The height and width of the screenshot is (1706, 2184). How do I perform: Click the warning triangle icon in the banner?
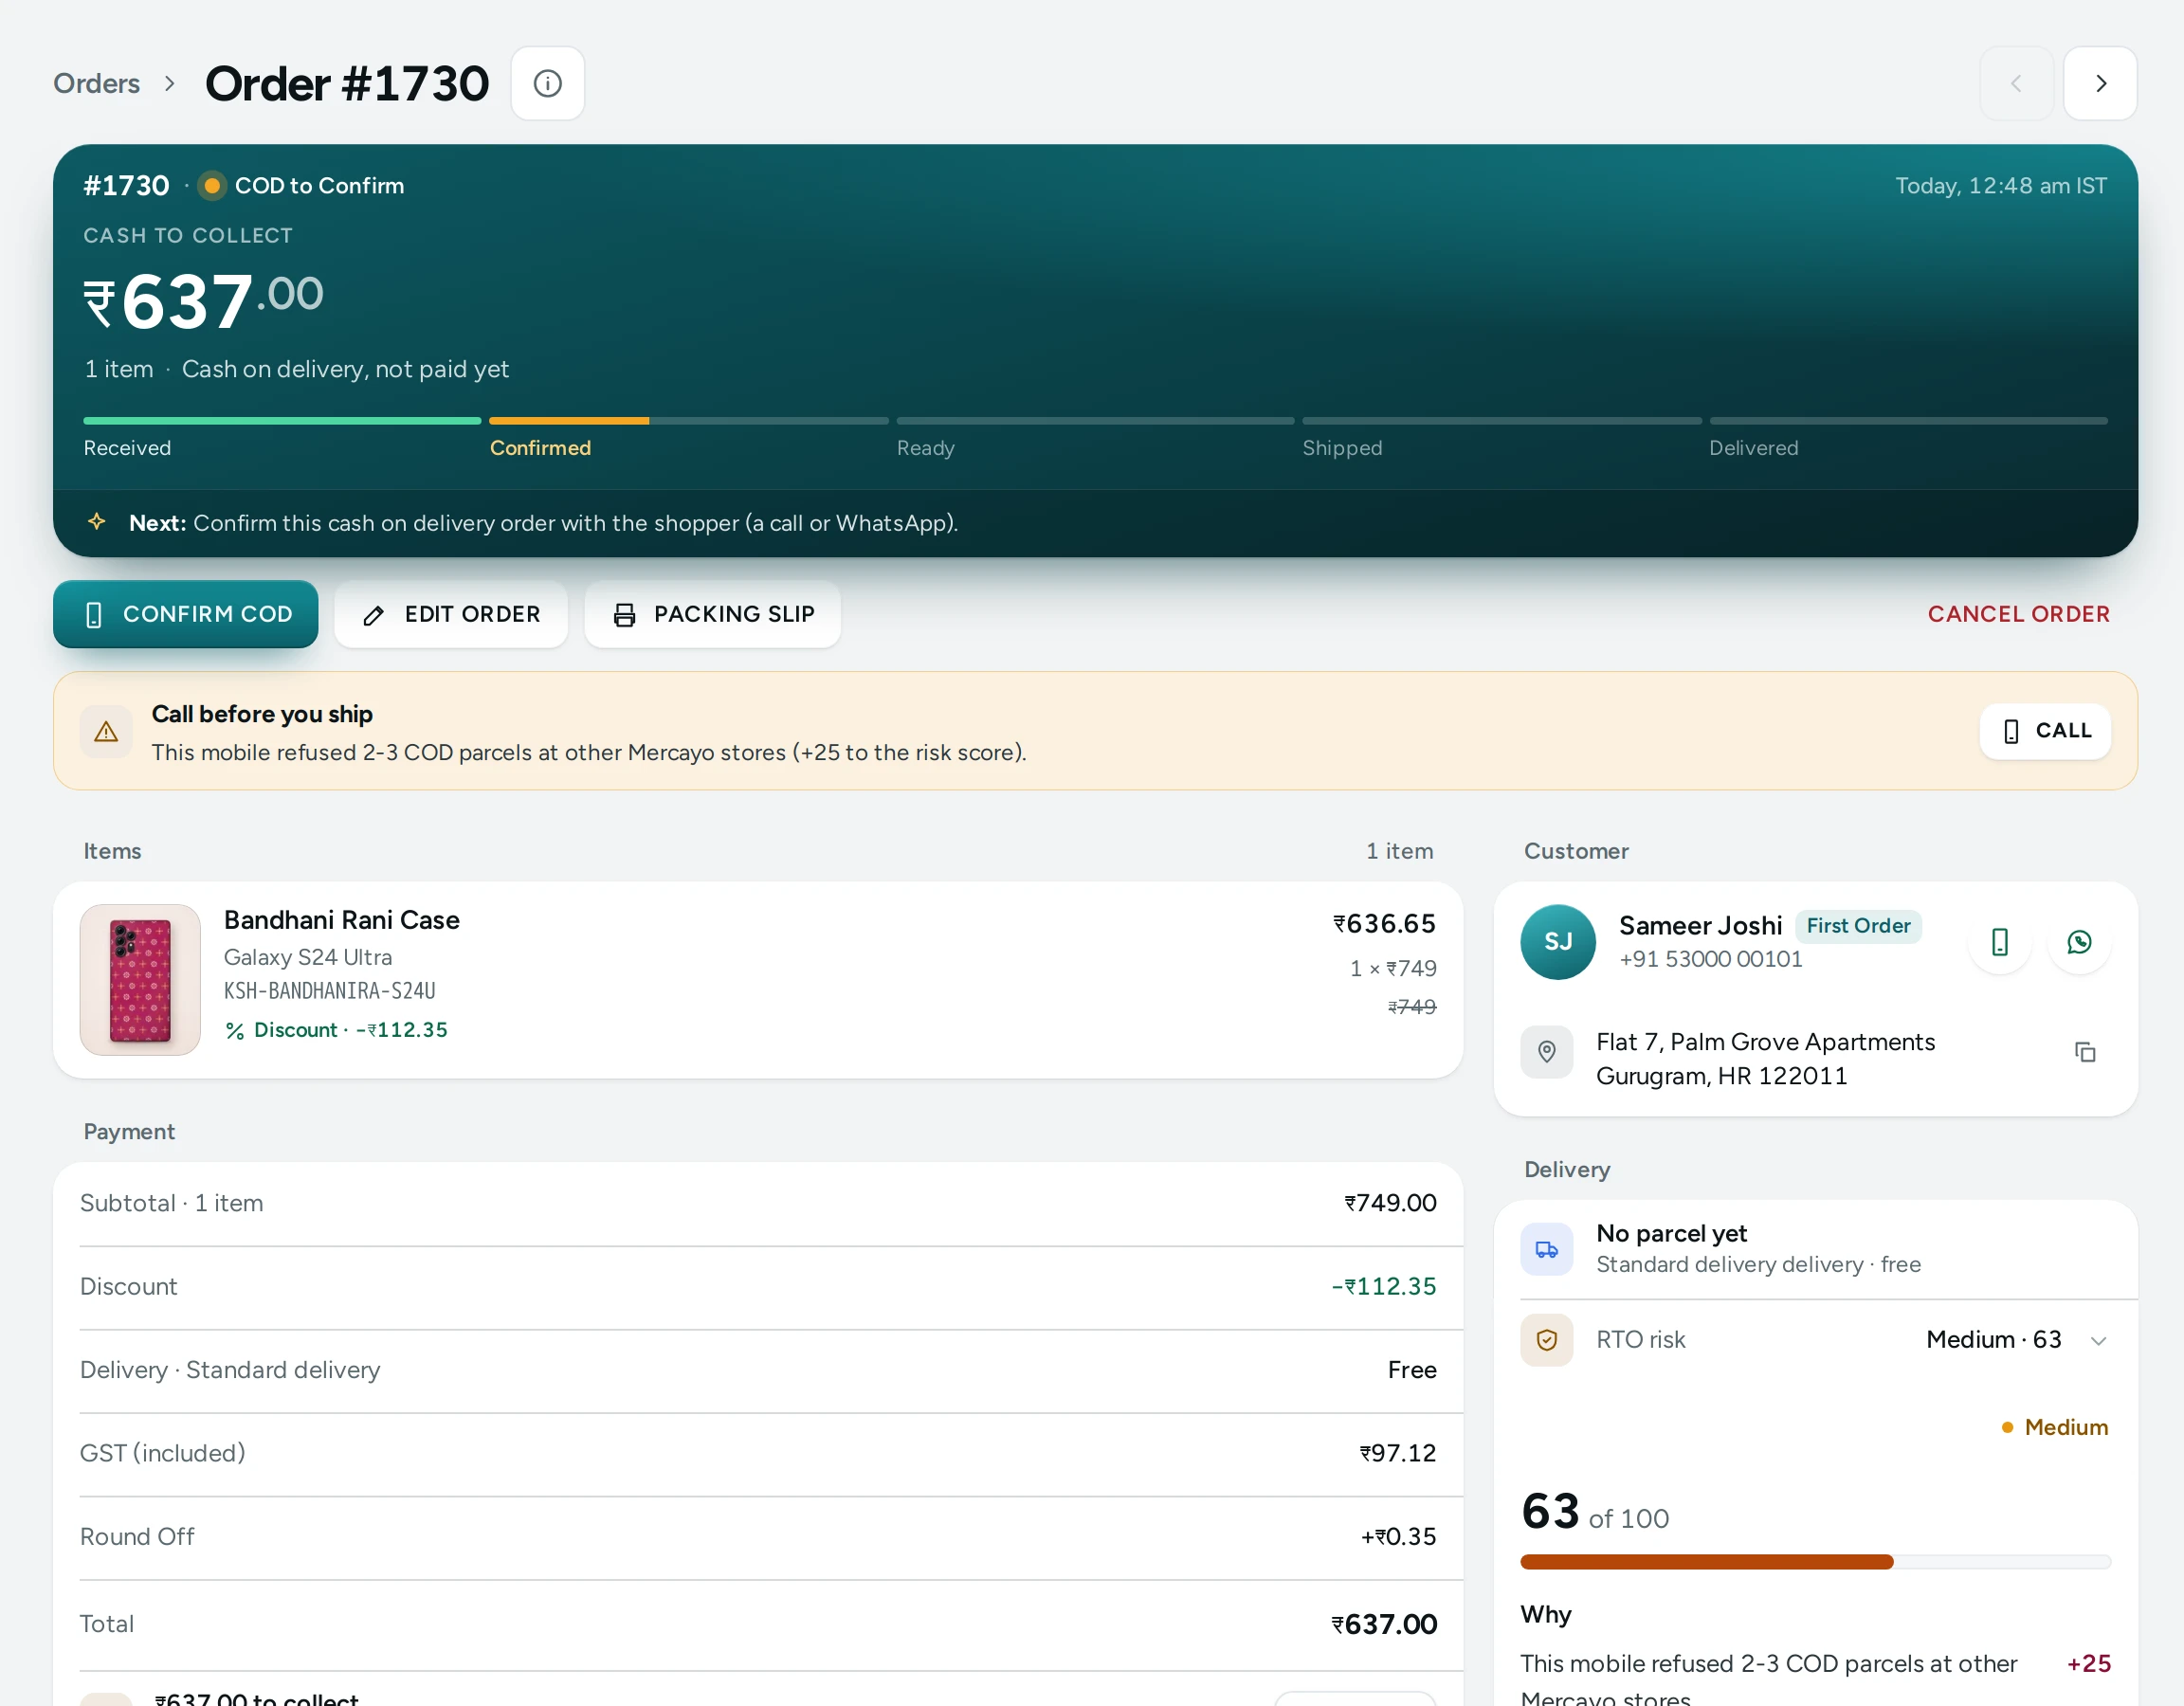pyautogui.click(x=106, y=732)
